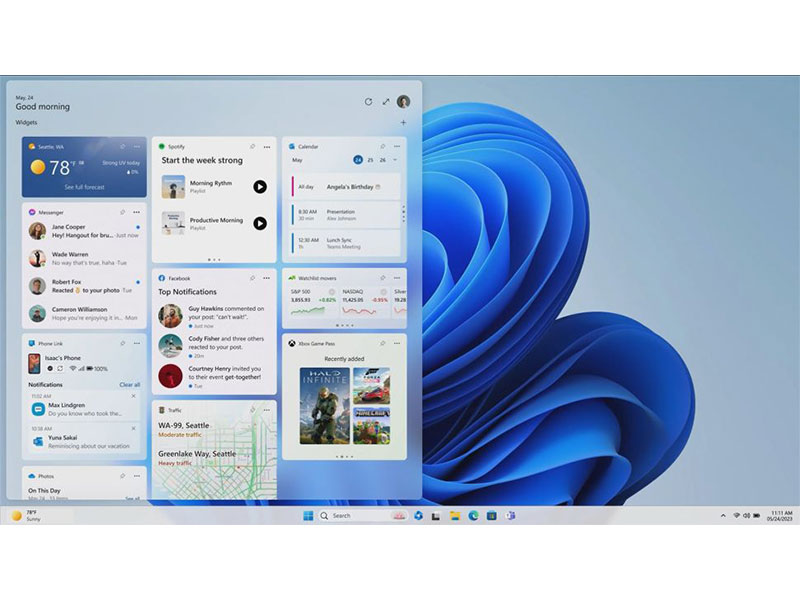The image size is (800, 600).
Task: Open Wade Warren's conversation
Action: click(x=84, y=258)
